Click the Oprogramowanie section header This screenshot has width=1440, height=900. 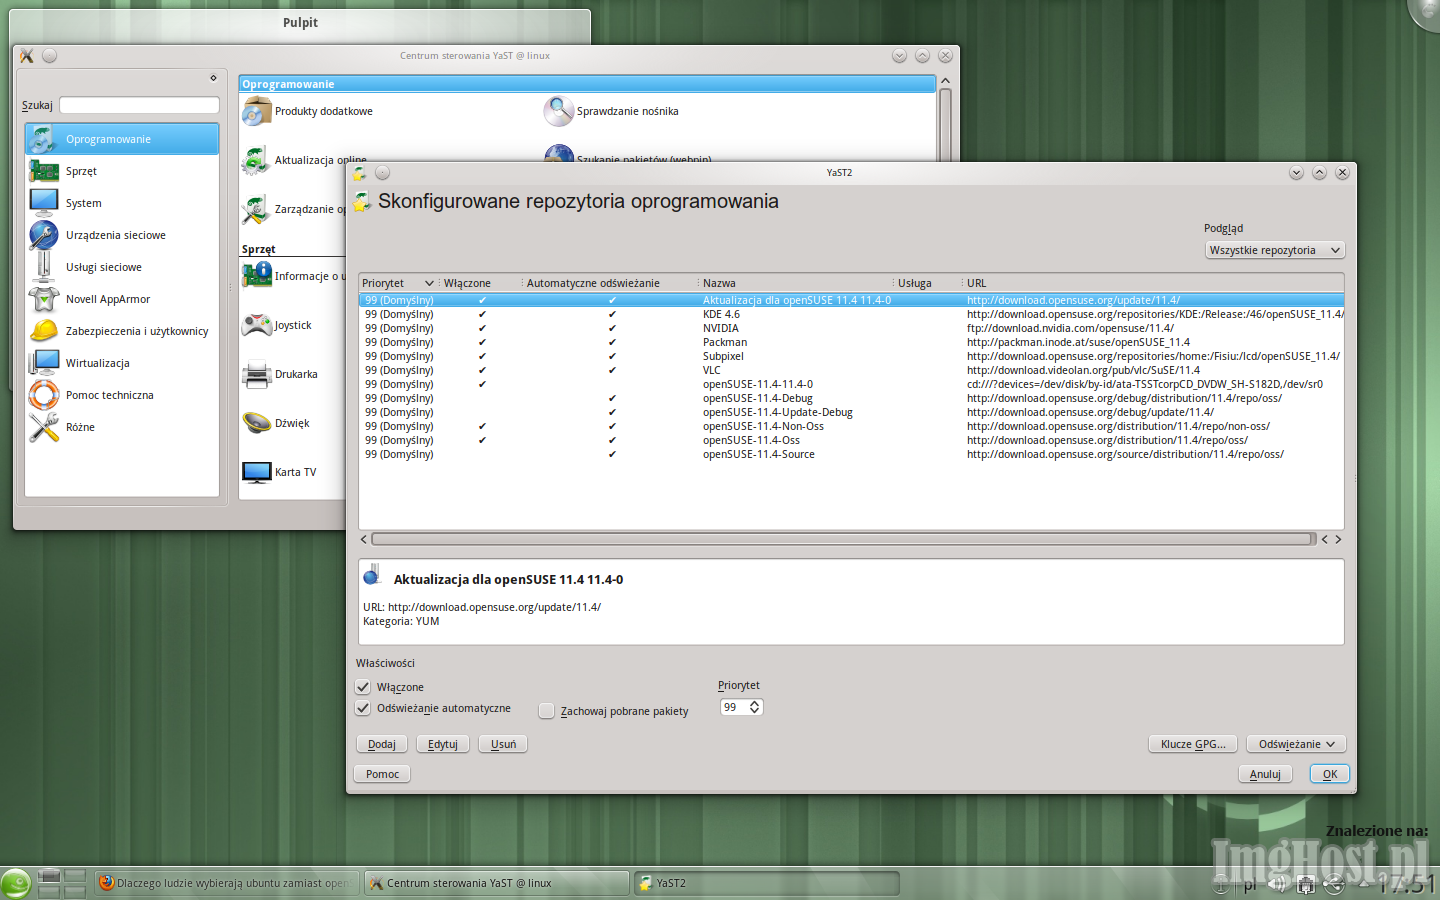tap(587, 84)
